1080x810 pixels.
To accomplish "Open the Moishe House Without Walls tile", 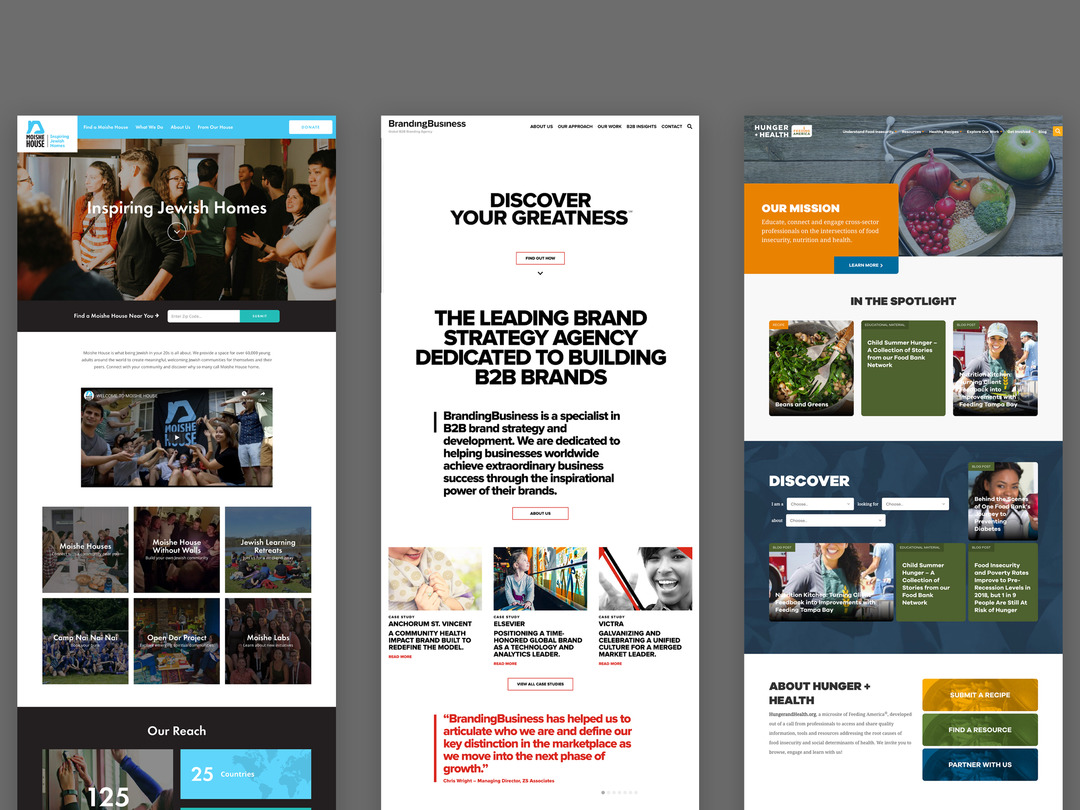I will tap(177, 550).
